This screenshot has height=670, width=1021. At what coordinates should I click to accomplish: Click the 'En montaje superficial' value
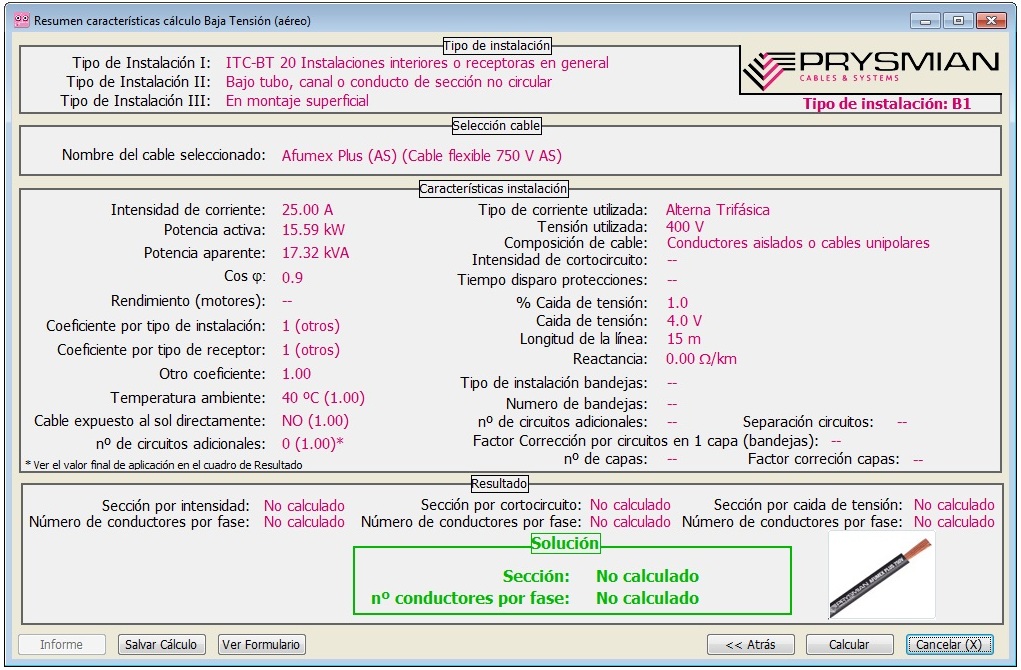[x=297, y=101]
